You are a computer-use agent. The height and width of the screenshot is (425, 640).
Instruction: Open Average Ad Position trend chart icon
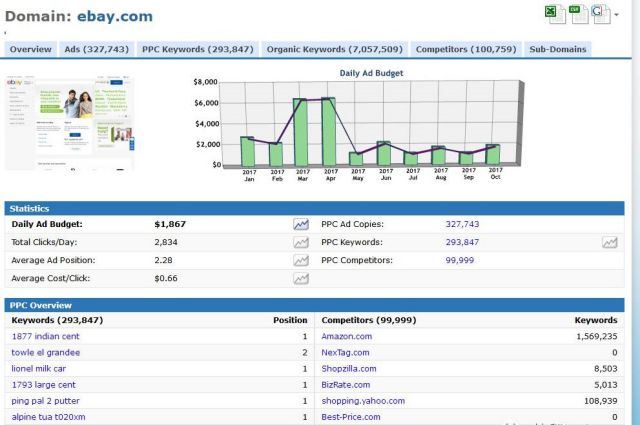click(x=301, y=260)
